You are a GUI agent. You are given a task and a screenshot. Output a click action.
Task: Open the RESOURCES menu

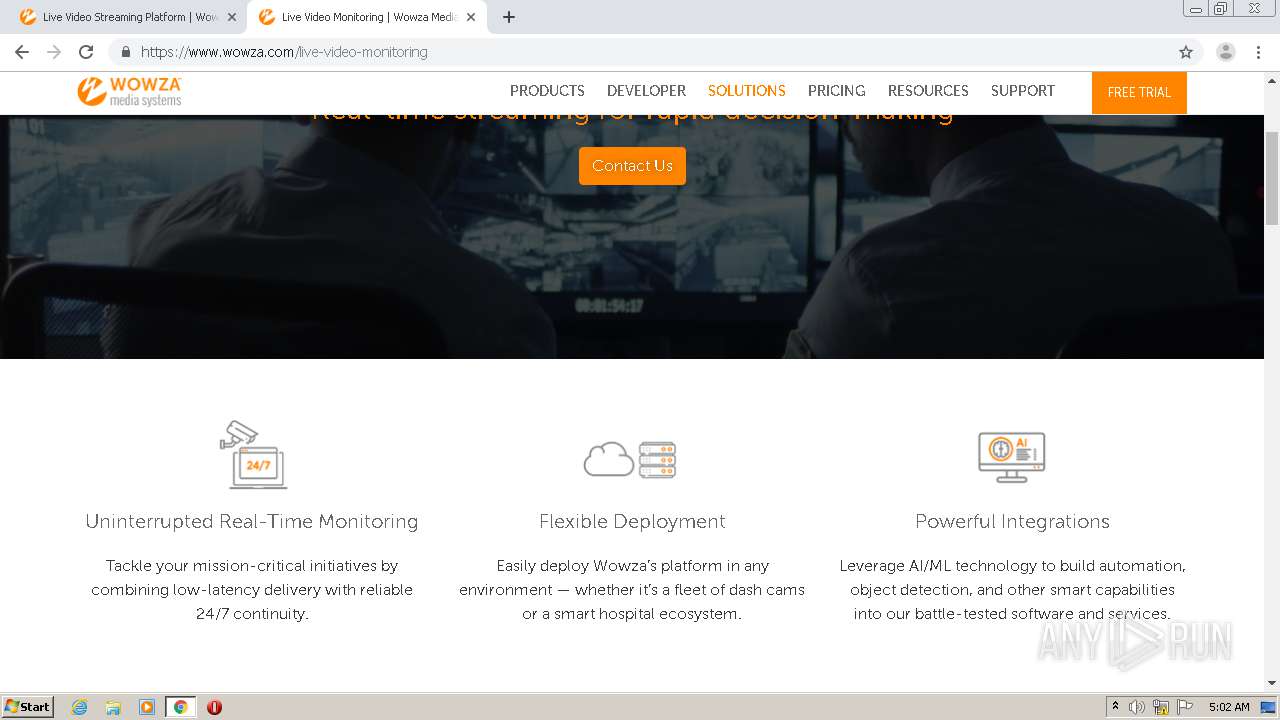click(928, 91)
